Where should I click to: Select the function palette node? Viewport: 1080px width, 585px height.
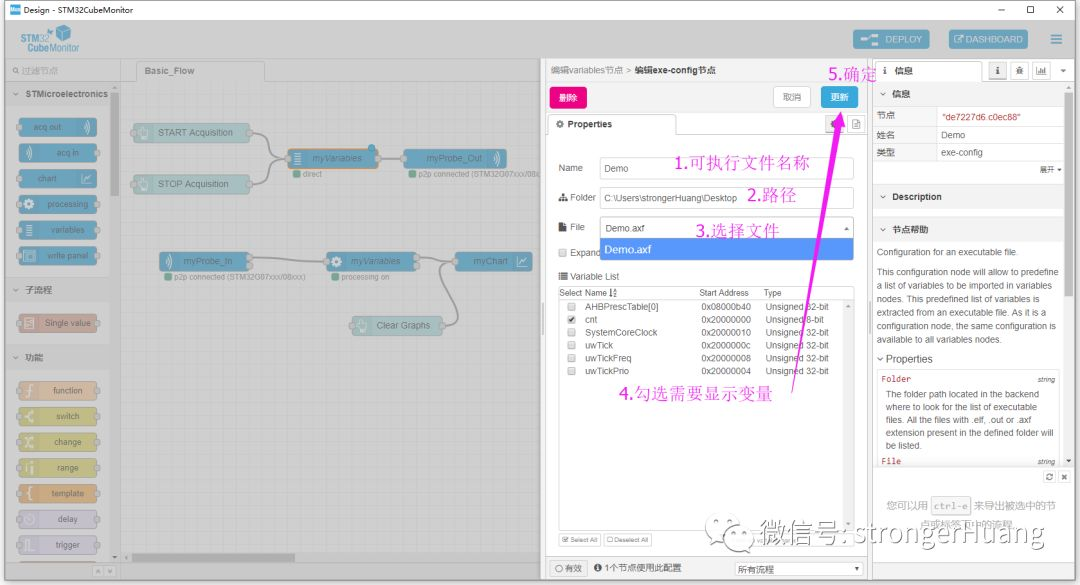pyautogui.click(x=57, y=391)
